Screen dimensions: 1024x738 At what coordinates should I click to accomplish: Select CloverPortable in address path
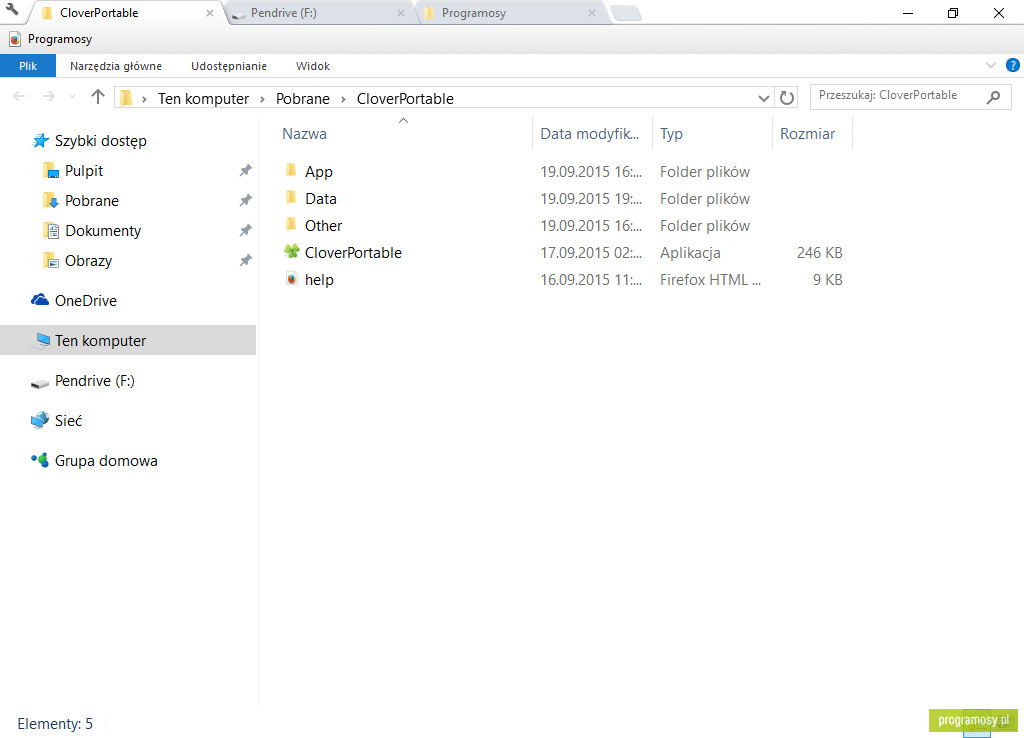(405, 99)
